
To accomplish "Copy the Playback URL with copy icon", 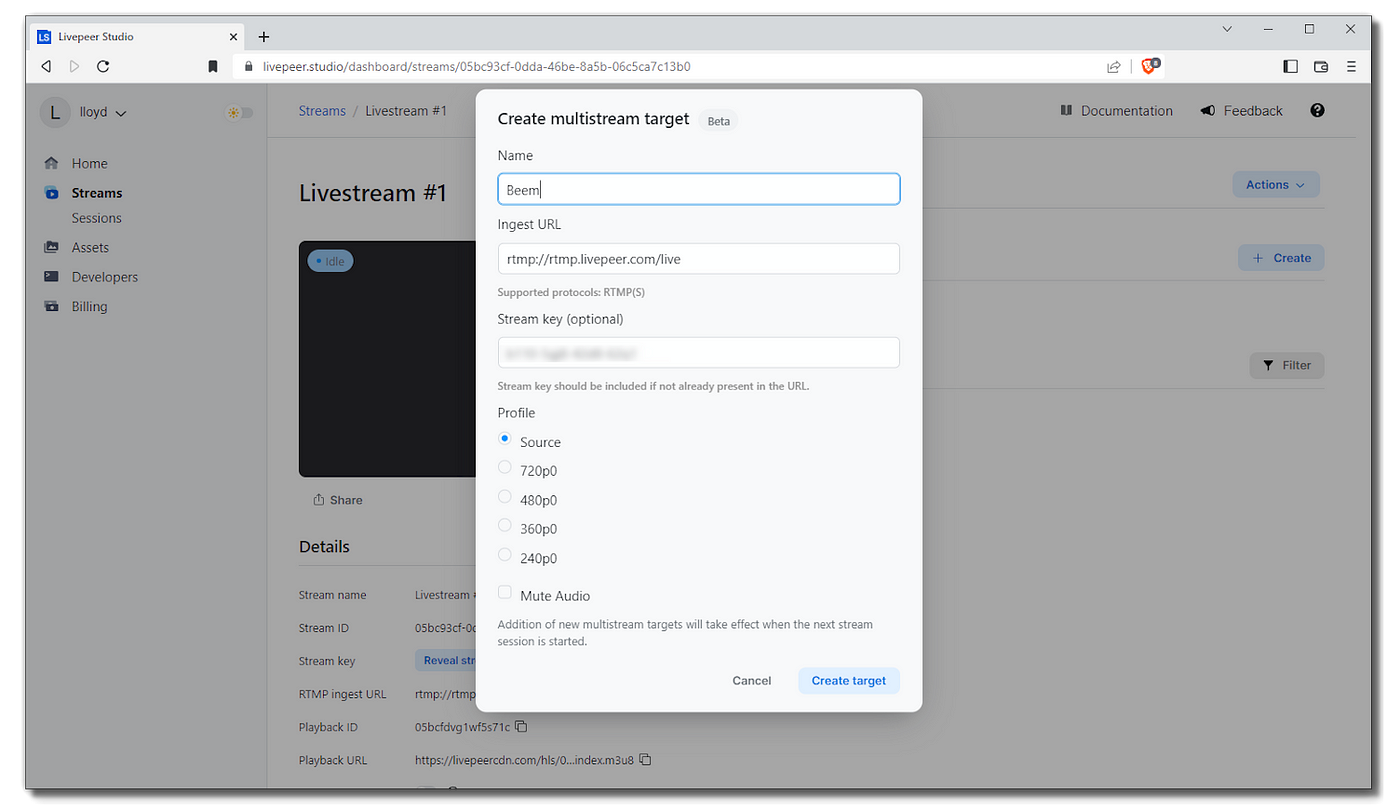I will click(645, 760).
